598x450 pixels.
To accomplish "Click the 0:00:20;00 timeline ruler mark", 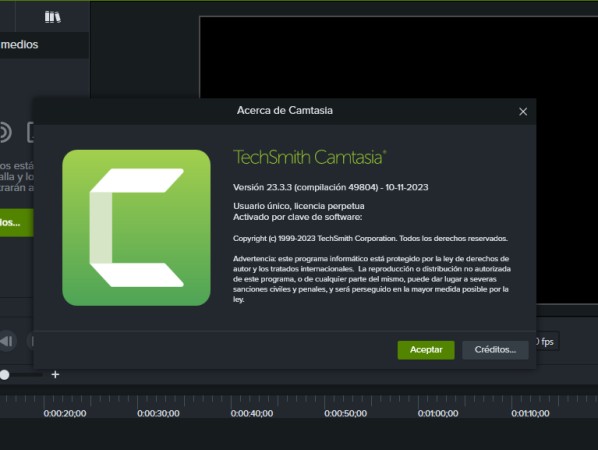I will pyautogui.click(x=65, y=413).
